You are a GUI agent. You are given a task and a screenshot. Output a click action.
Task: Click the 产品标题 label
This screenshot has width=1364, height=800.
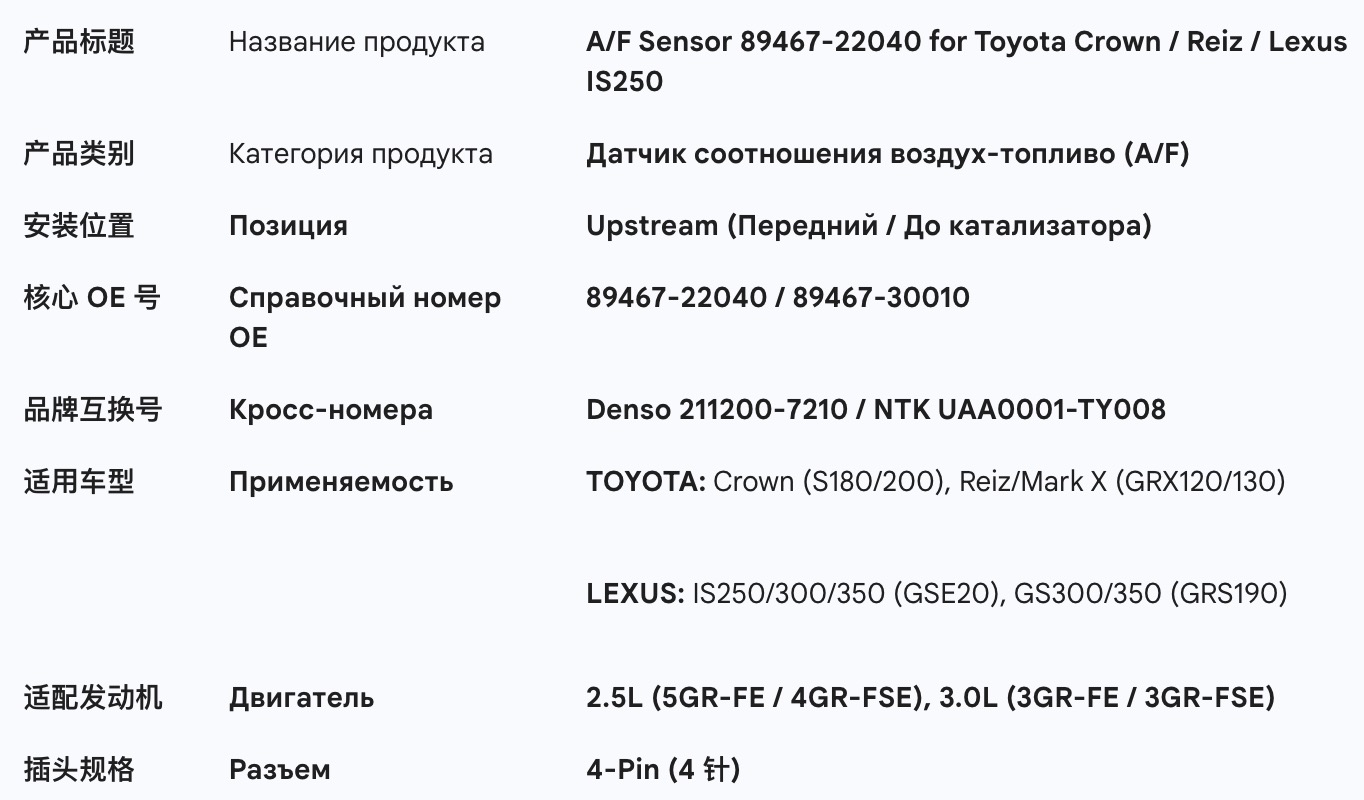click(79, 42)
